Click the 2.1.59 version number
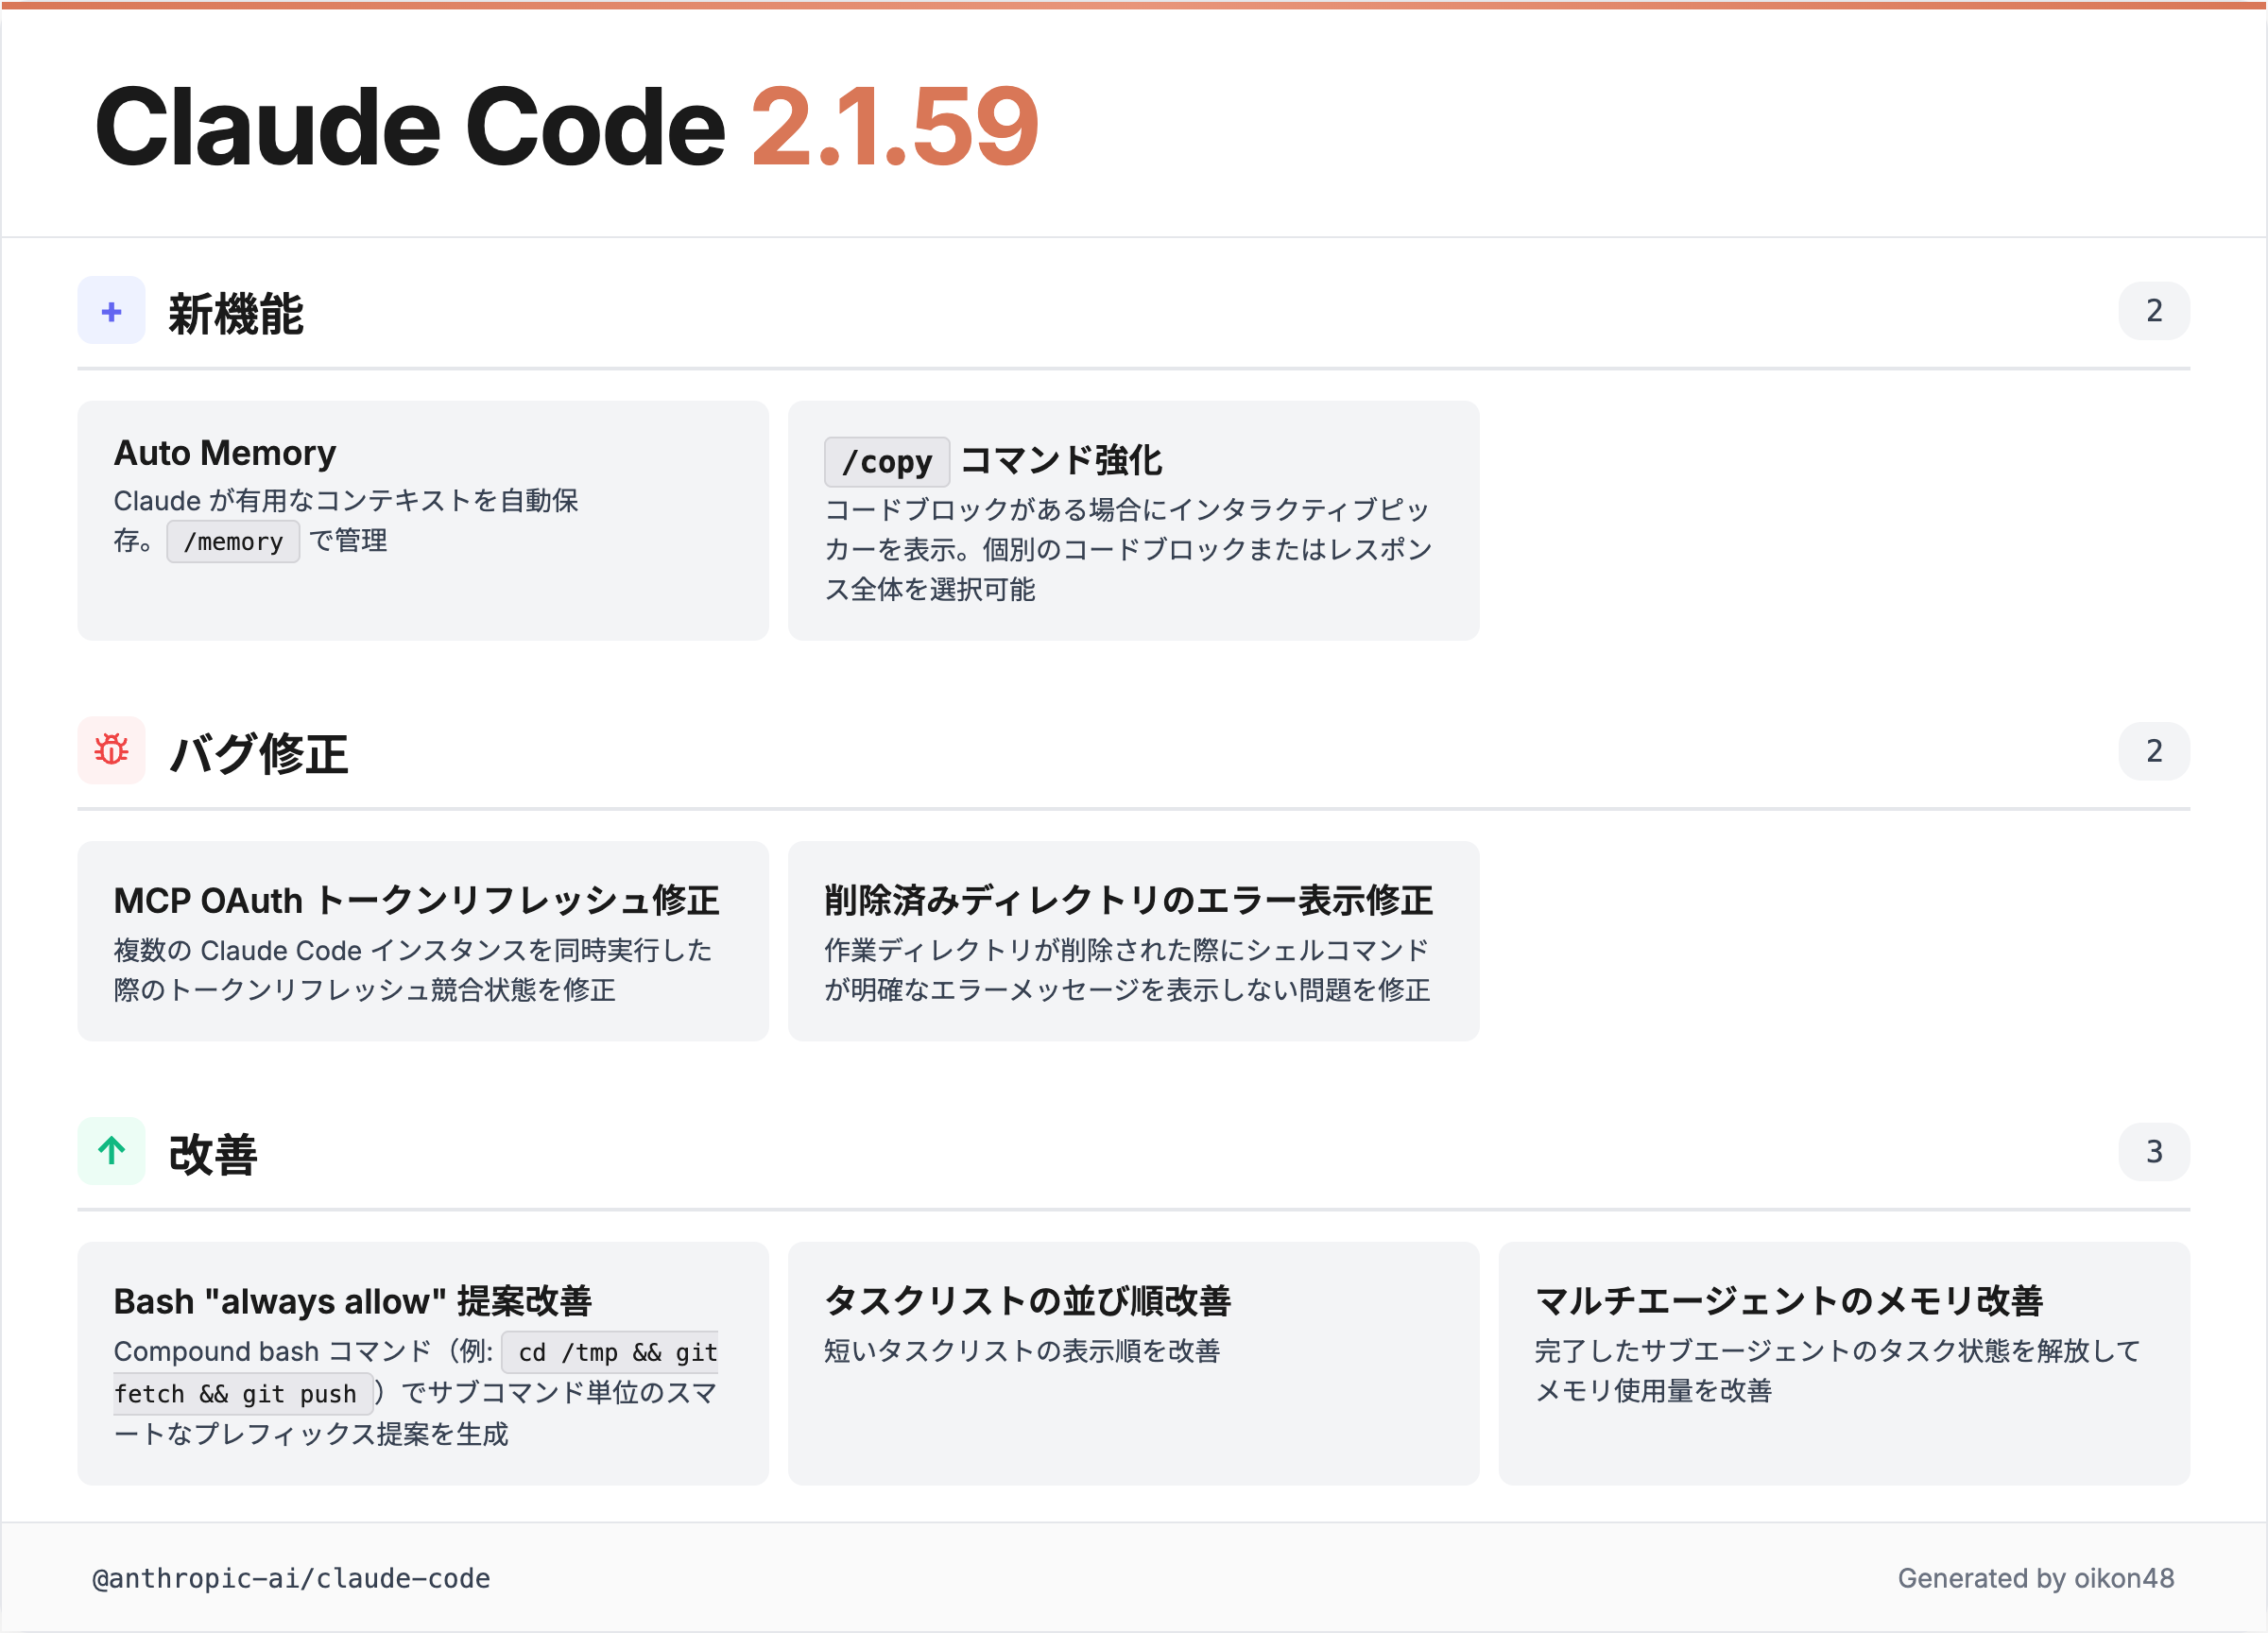This screenshot has height=1633, width=2268. [895, 127]
